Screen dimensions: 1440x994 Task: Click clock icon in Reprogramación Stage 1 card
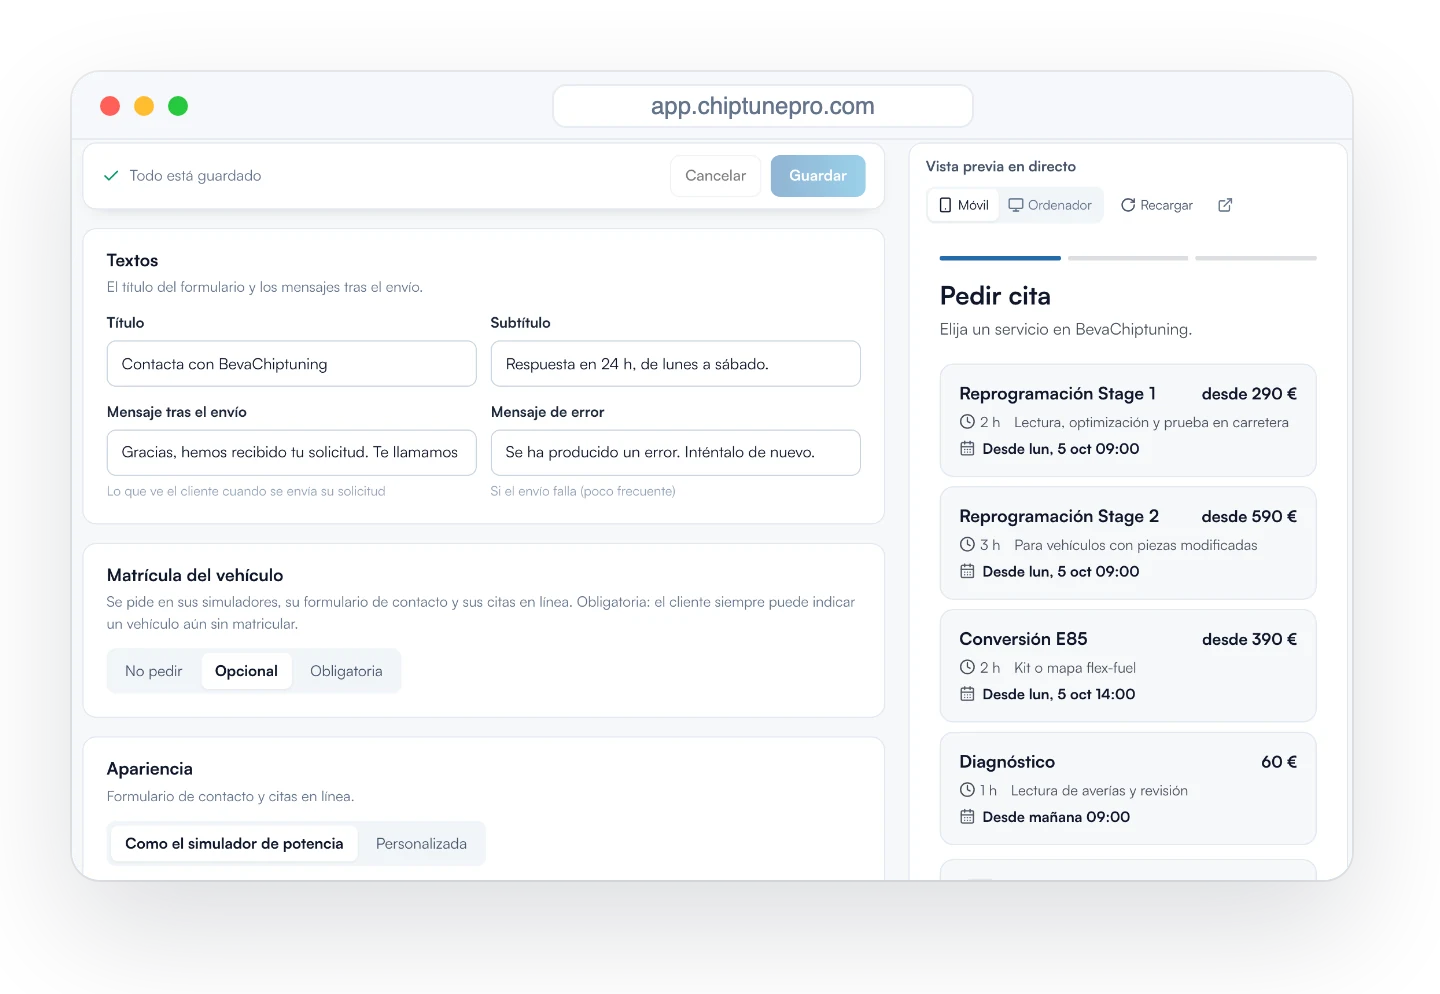pyautogui.click(x=967, y=422)
